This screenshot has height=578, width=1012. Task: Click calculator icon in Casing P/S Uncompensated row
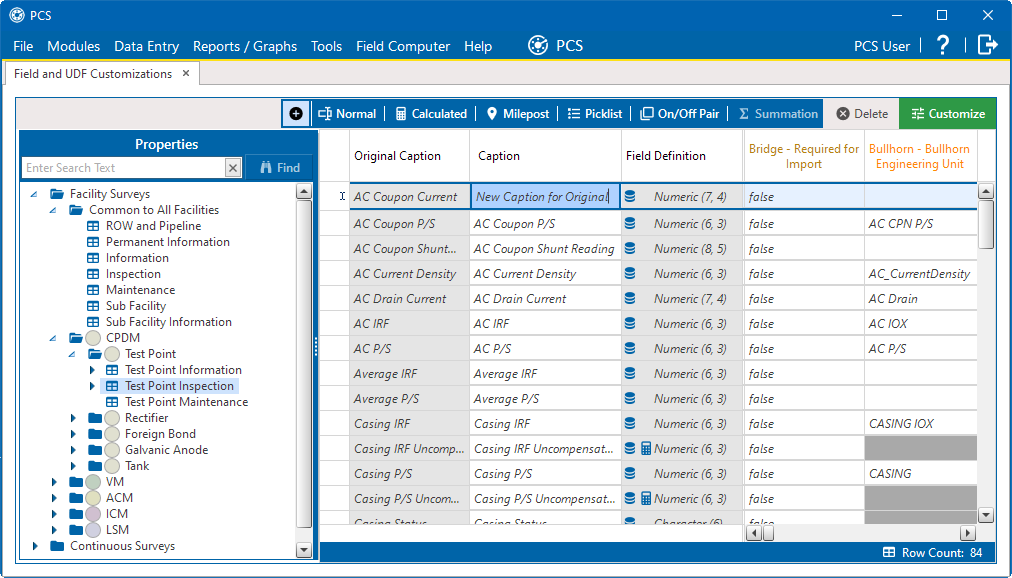tap(646, 499)
